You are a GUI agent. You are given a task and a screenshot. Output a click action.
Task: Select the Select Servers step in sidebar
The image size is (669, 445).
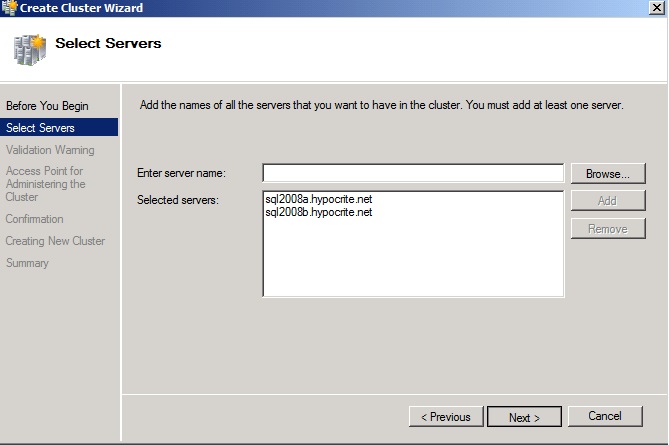click(59, 128)
